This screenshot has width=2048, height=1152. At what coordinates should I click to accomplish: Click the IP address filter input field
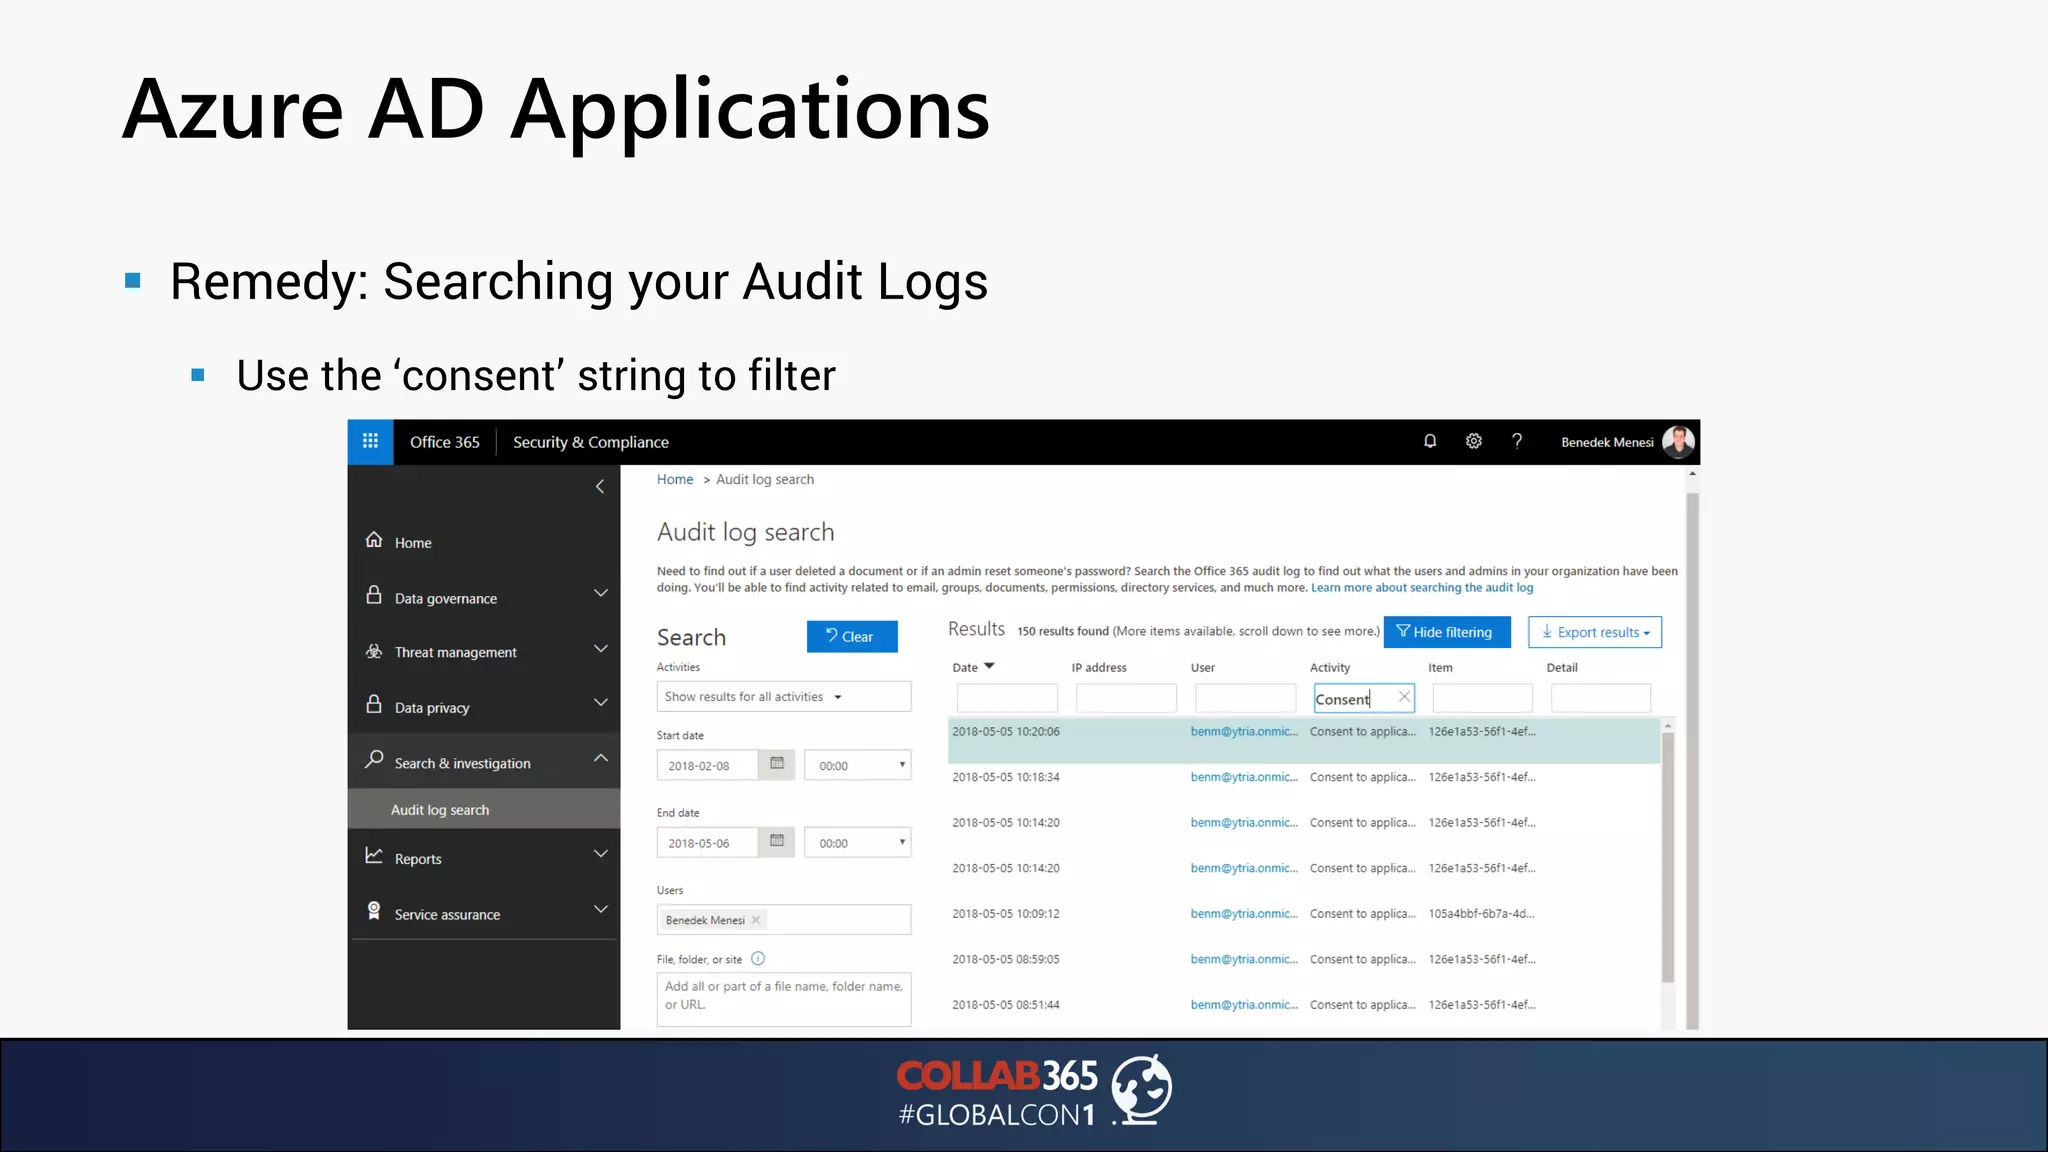point(1126,698)
